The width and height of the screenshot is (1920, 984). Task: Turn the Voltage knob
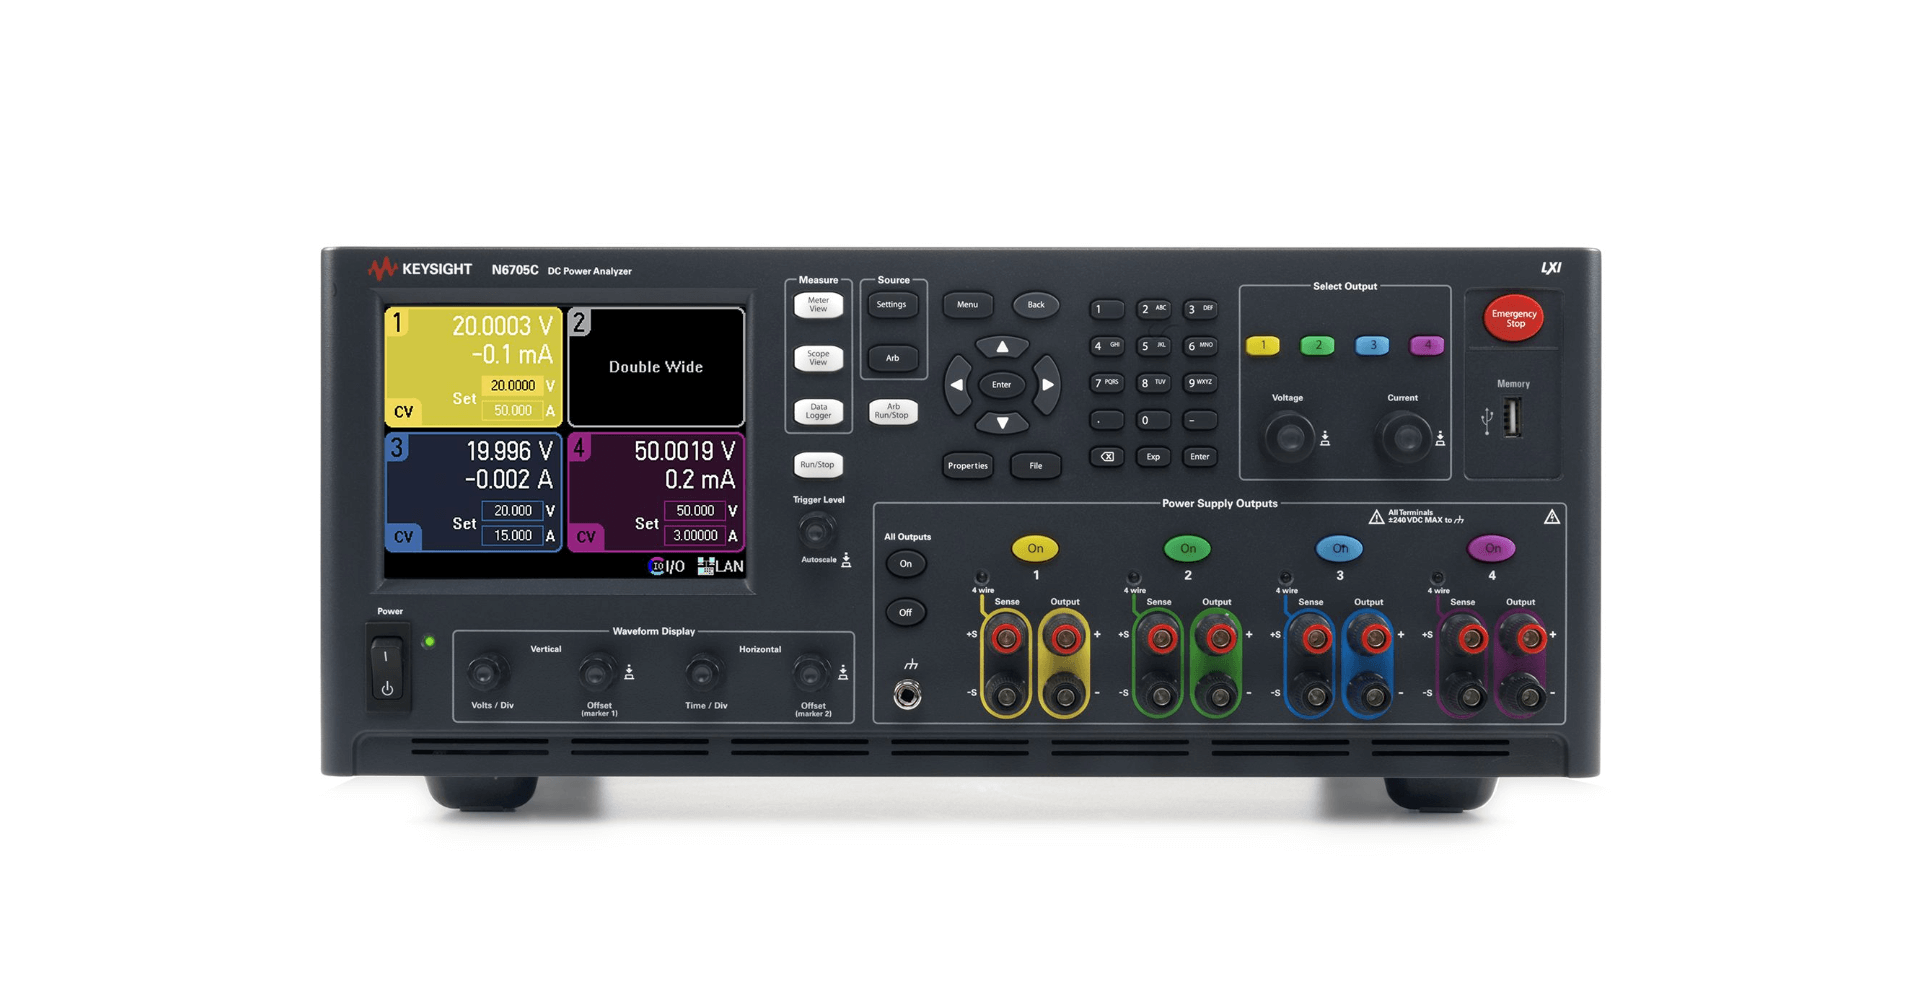click(1288, 438)
